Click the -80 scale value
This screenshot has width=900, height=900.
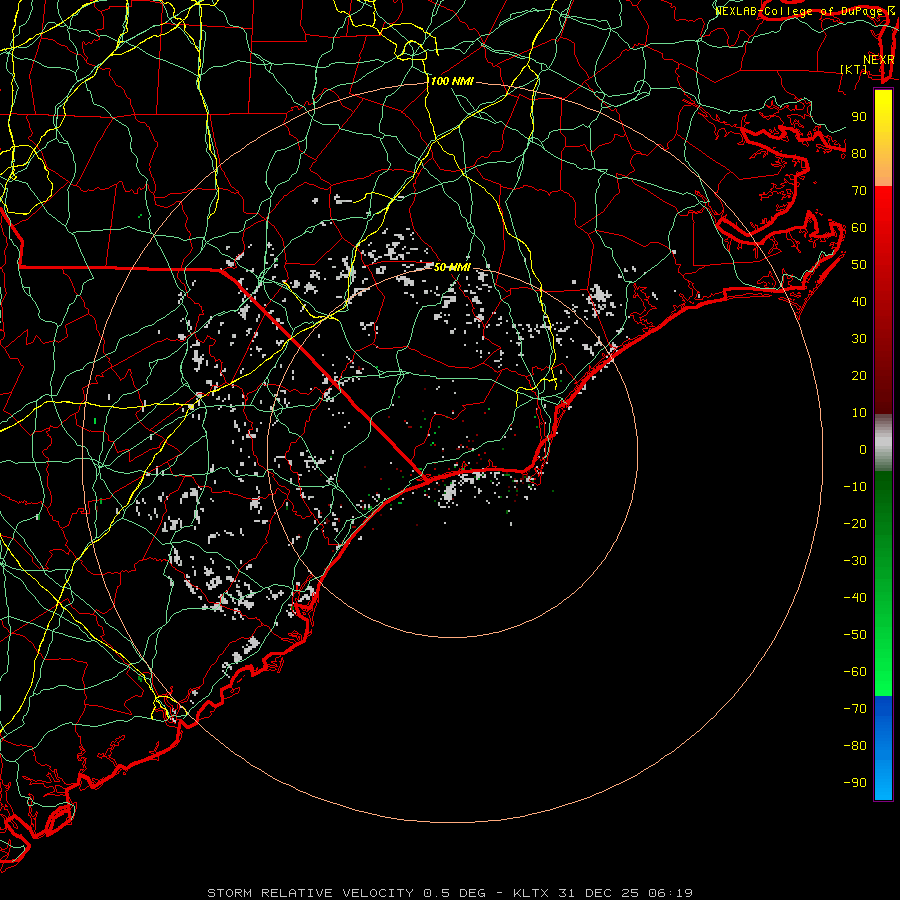[855, 746]
